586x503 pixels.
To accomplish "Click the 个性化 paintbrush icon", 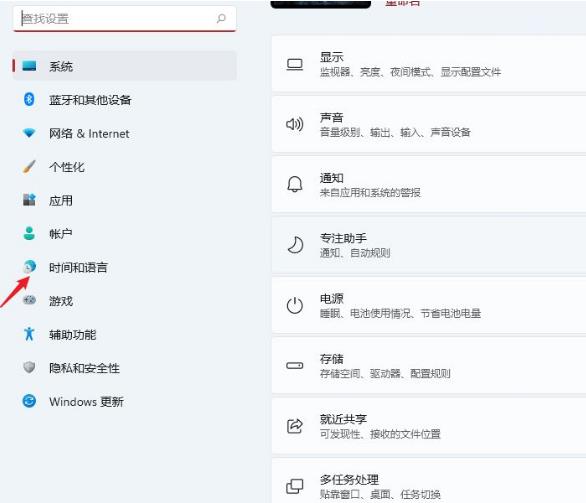I will coord(29,166).
